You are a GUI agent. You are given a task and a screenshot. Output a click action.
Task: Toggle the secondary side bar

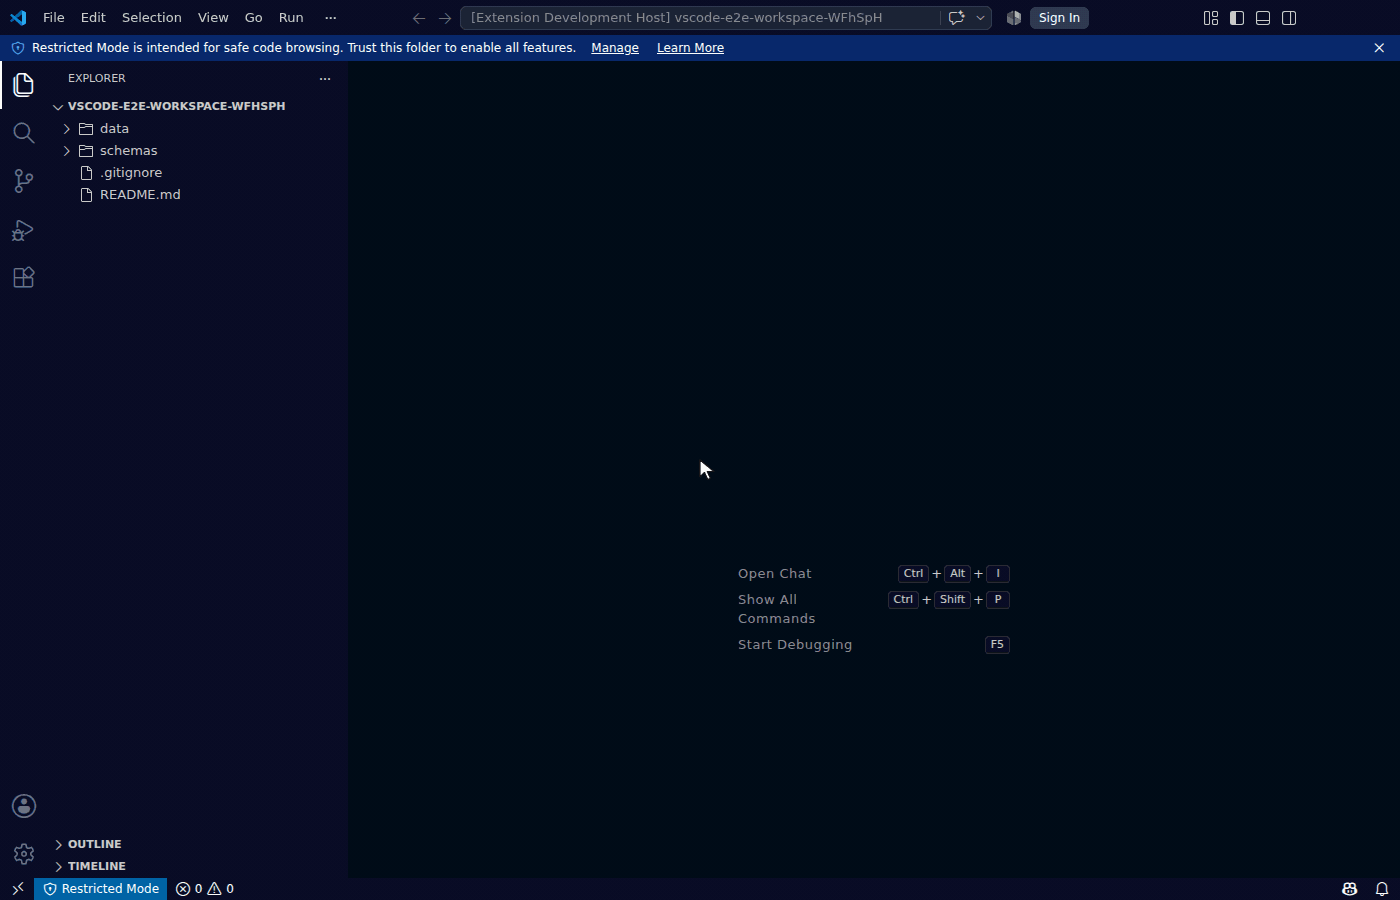1289,18
